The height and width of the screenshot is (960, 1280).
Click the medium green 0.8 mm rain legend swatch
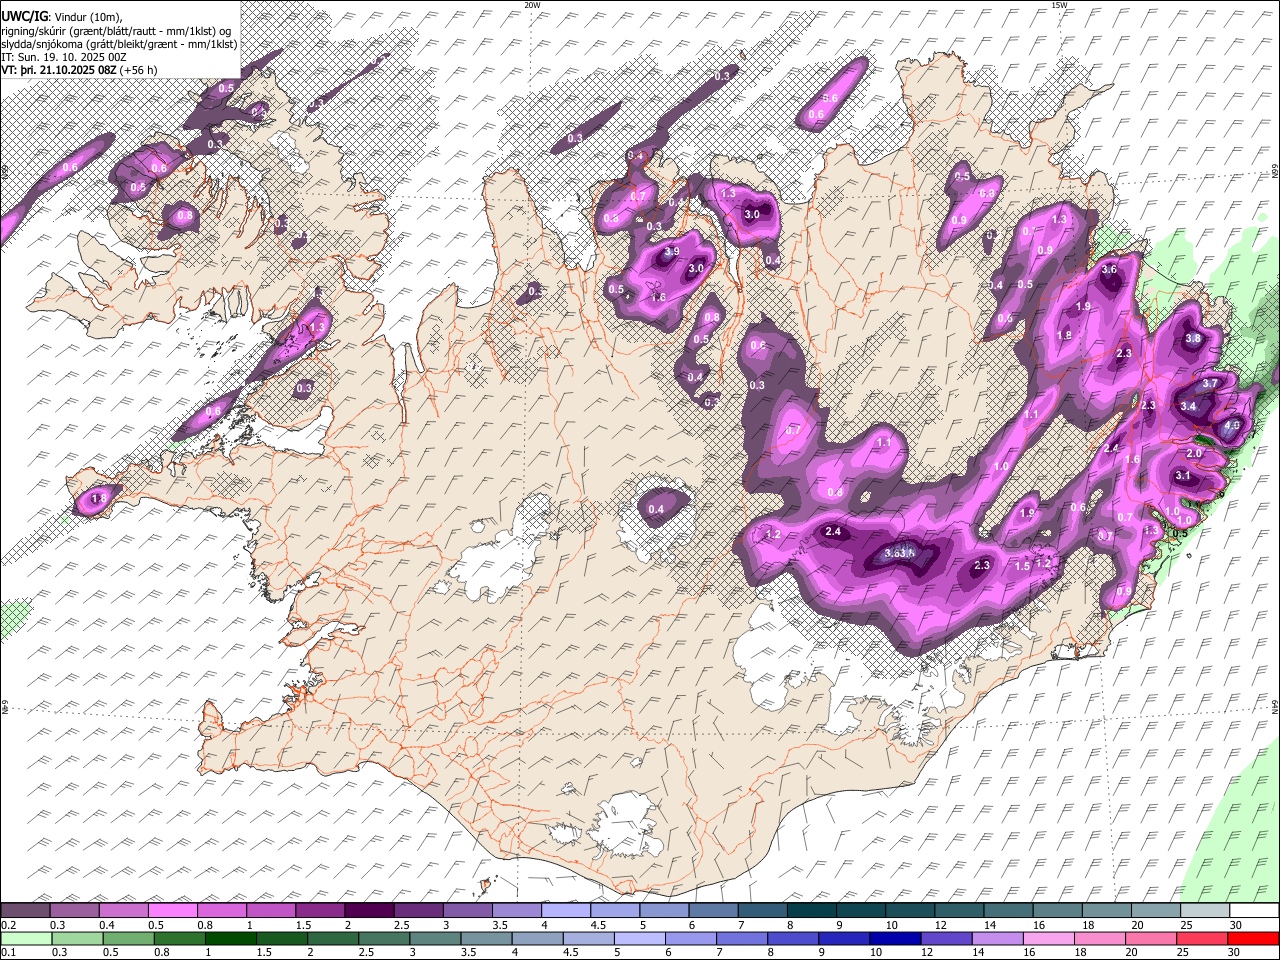(179, 939)
